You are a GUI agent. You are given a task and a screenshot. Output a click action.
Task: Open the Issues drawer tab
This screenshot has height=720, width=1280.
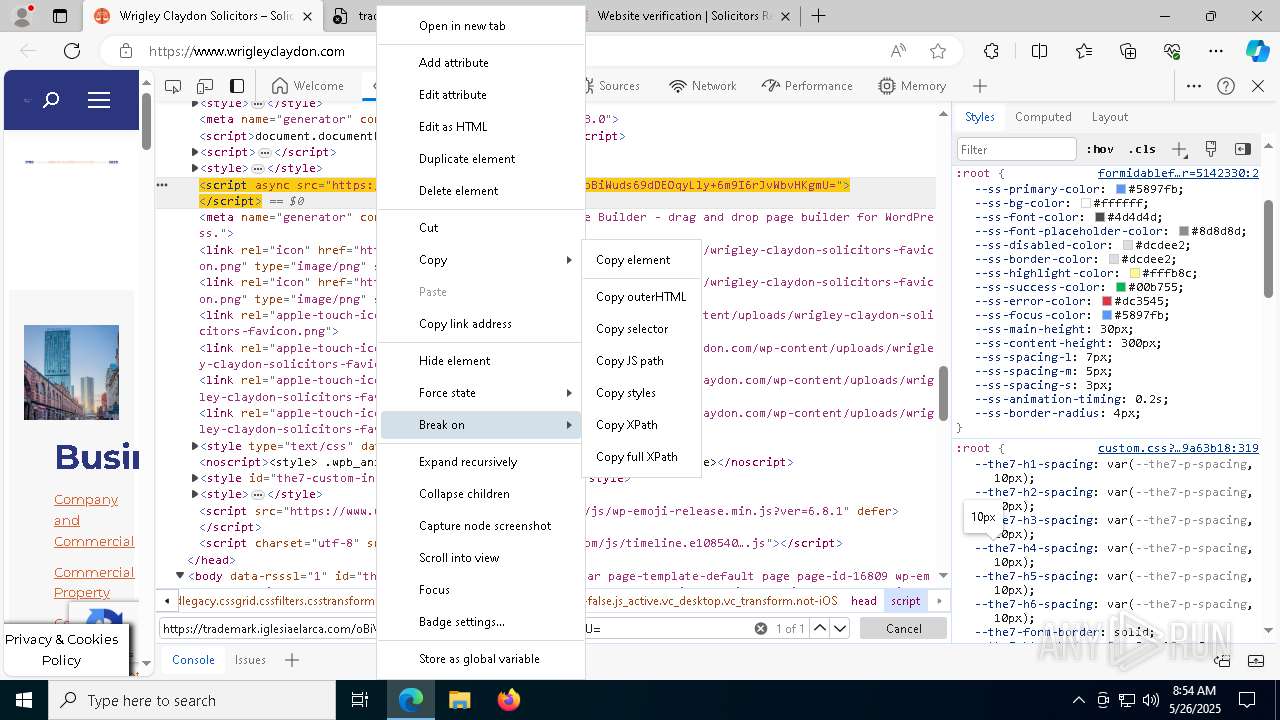(x=250, y=660)
